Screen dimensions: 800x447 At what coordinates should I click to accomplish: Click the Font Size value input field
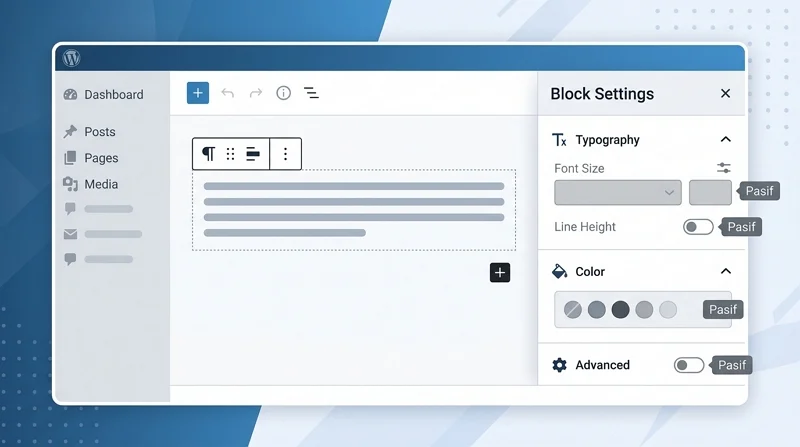pos(710,192)
